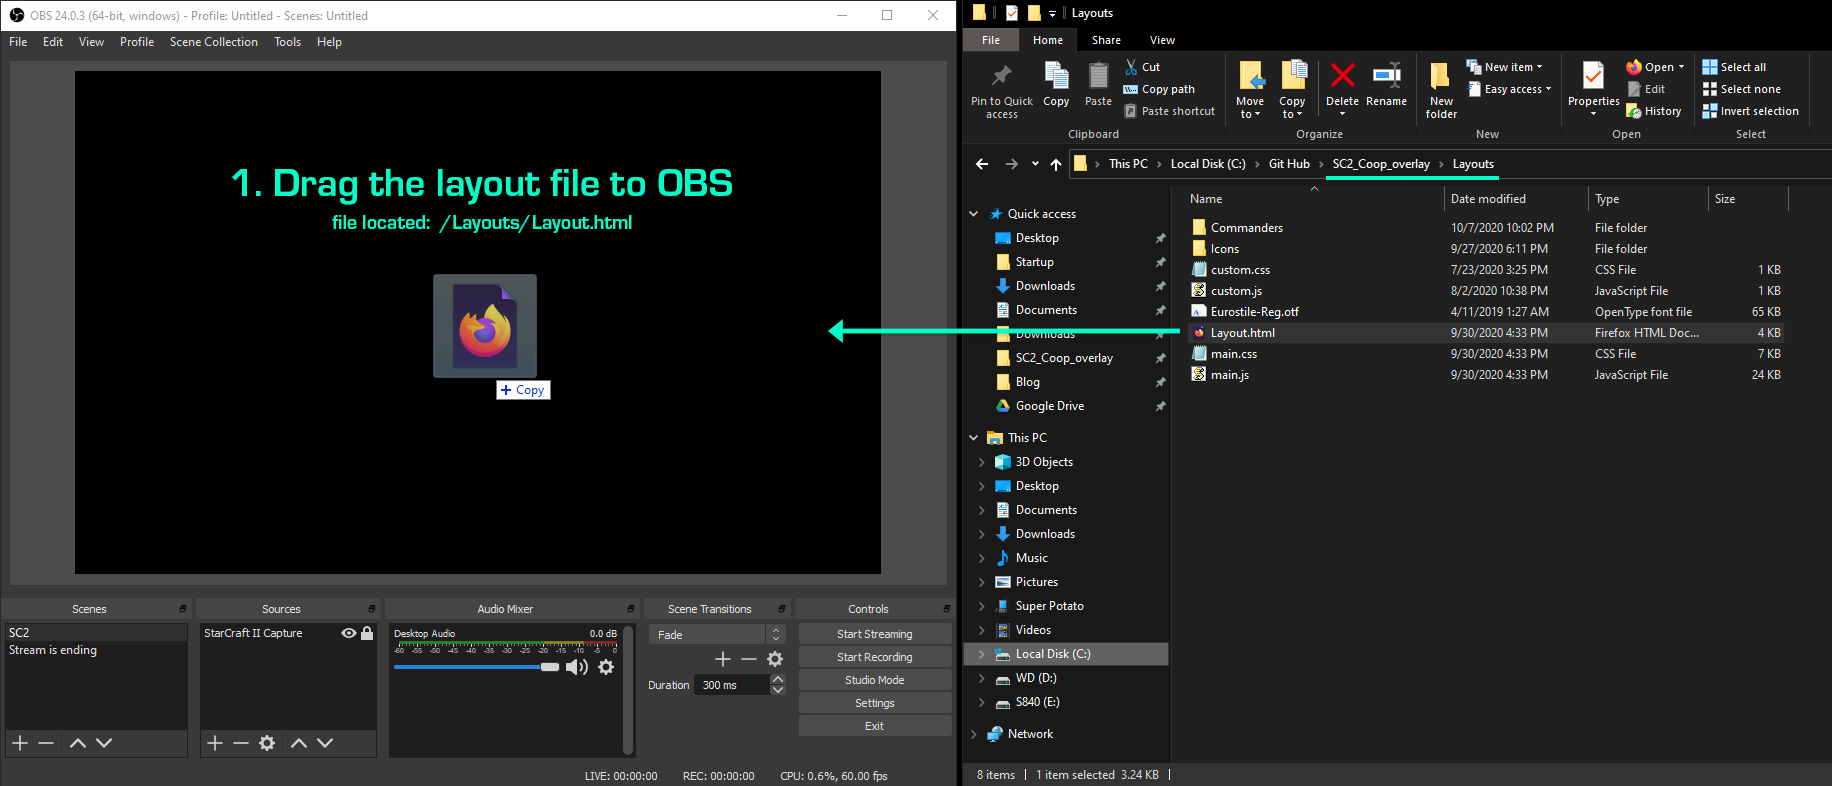
Task: Add a new scene with plus icon in Scenes panel
Action: tap(20, 743)
